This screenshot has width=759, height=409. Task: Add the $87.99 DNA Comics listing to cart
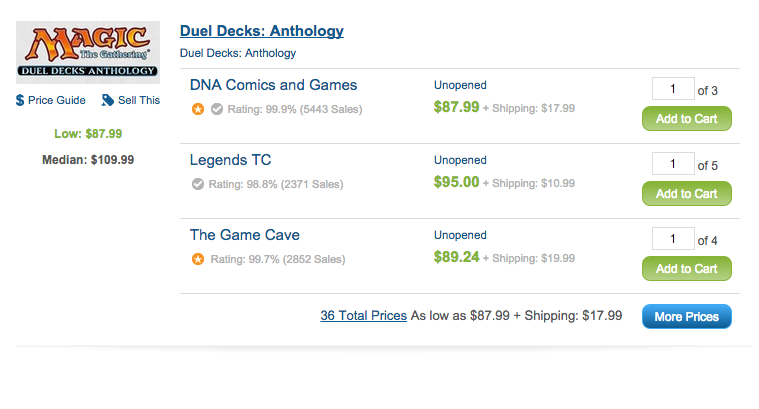click(x=687, y=119)
